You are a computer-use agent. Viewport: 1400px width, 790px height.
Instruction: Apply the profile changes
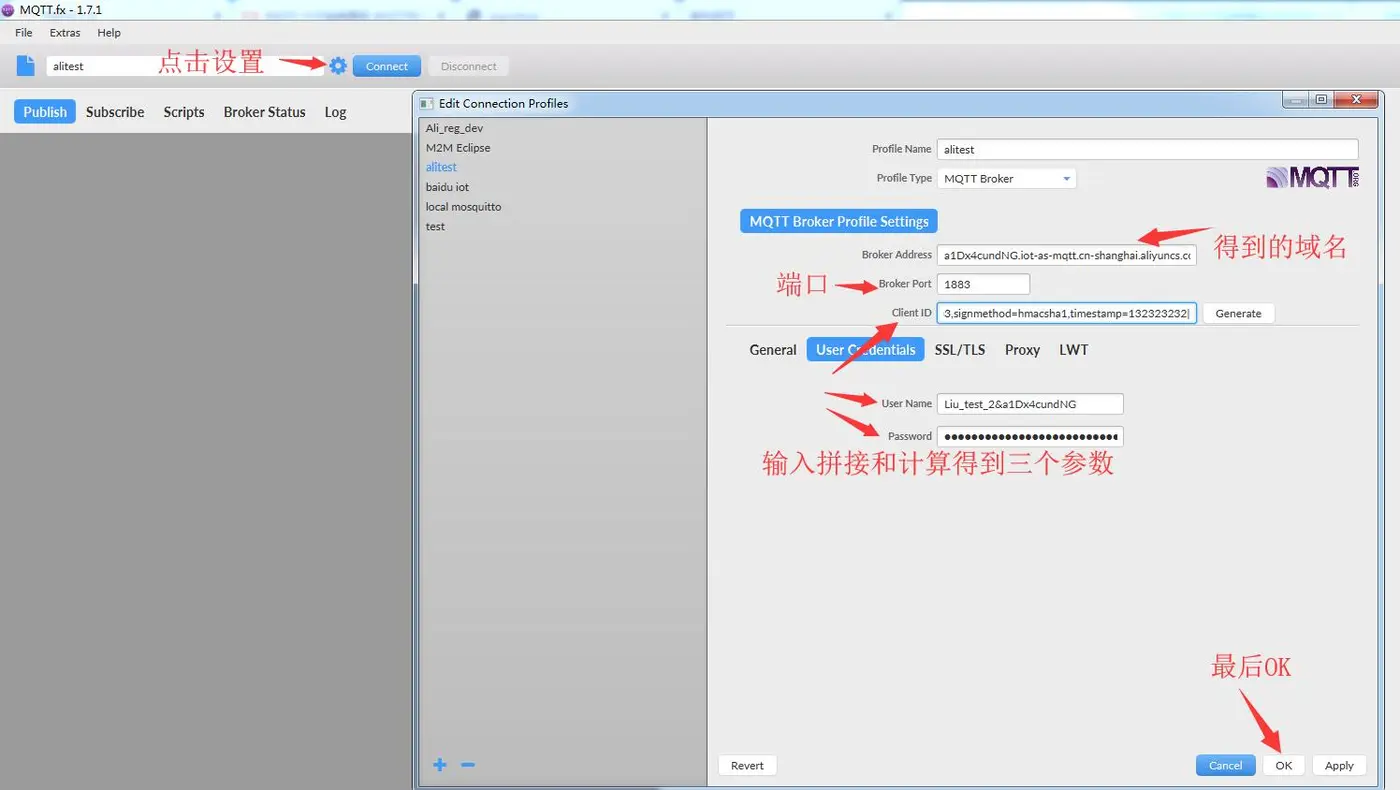pos(1339,766)
